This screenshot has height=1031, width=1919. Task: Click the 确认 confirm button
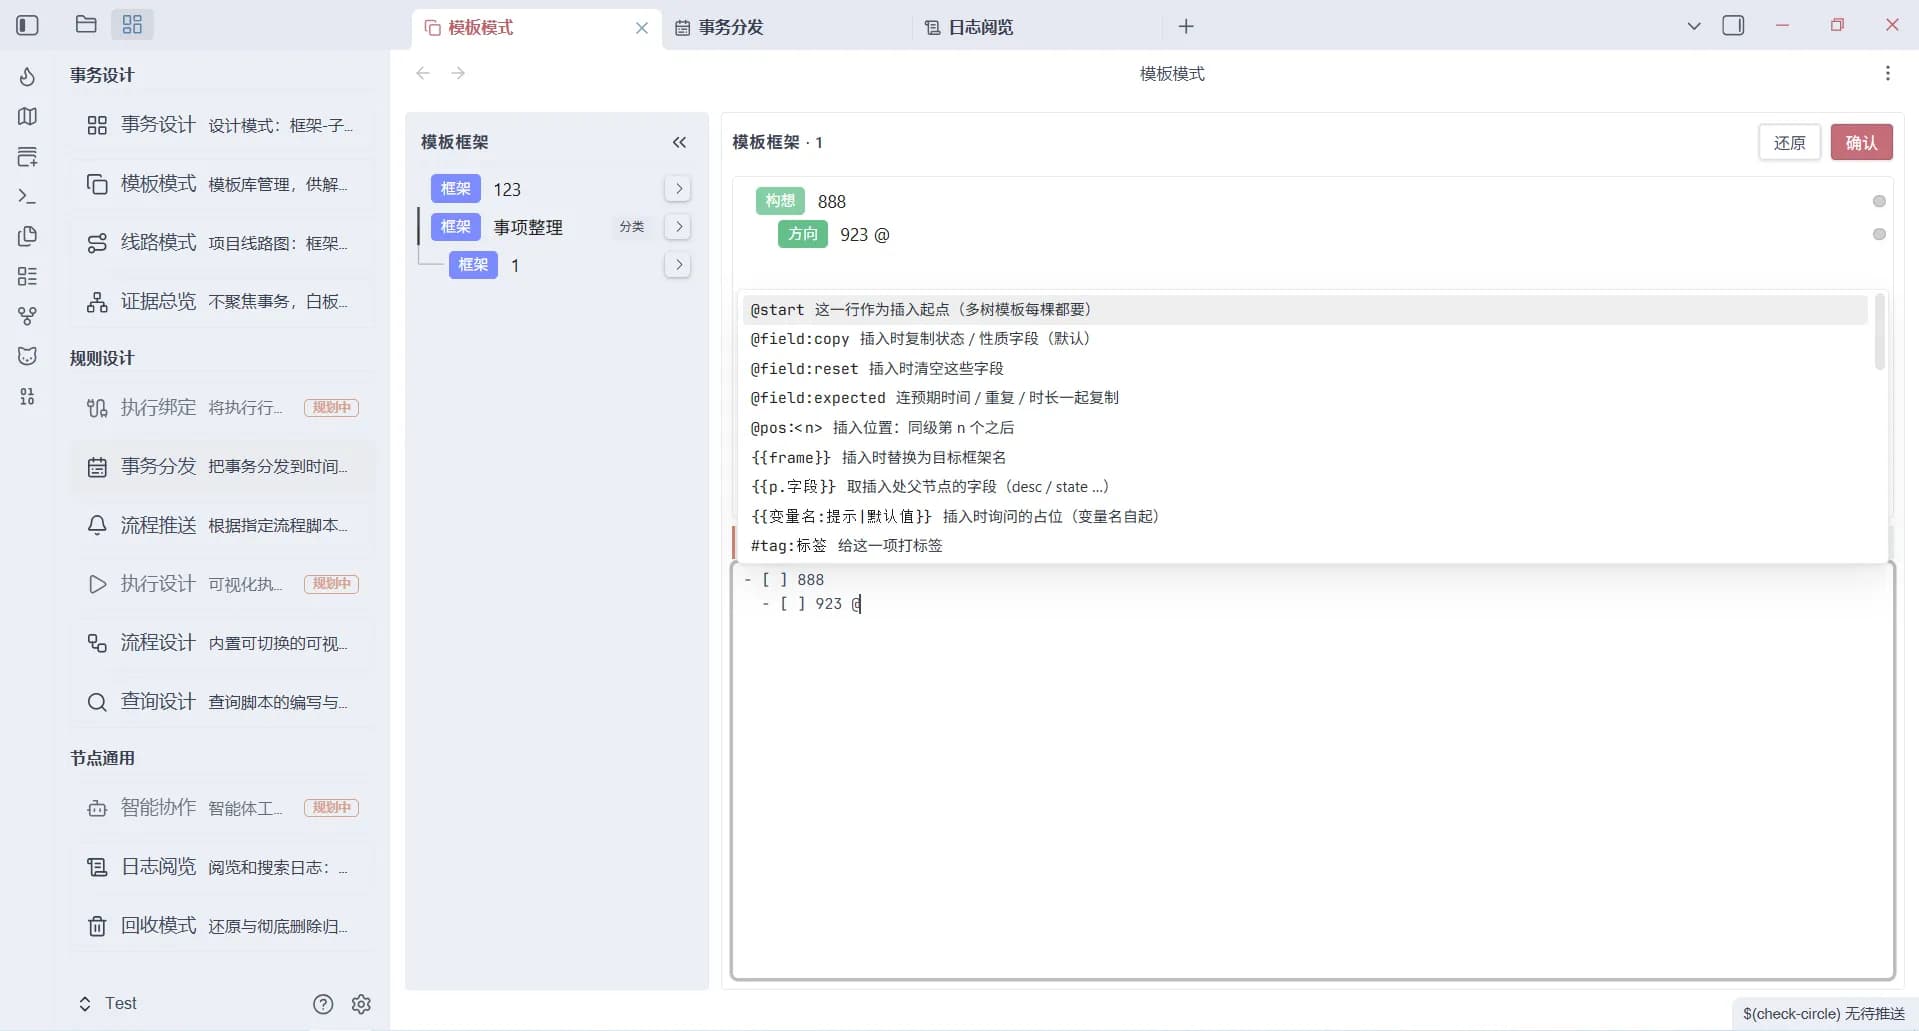1861,143
